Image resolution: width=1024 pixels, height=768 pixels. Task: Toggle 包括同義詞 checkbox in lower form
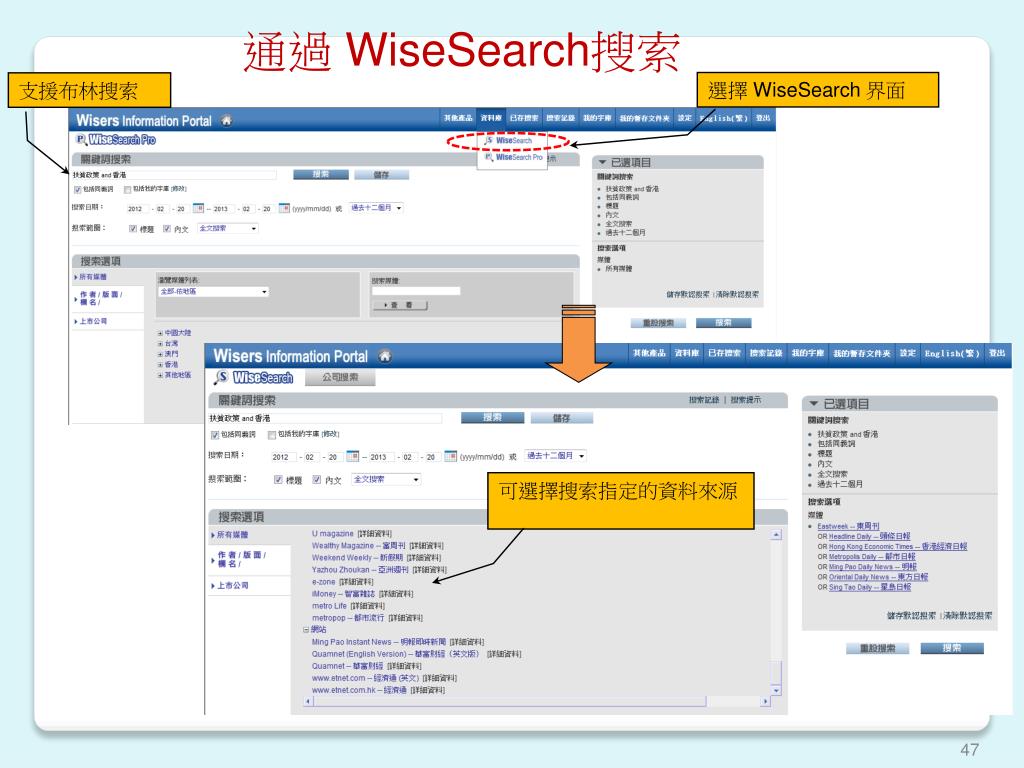[215, 435]
